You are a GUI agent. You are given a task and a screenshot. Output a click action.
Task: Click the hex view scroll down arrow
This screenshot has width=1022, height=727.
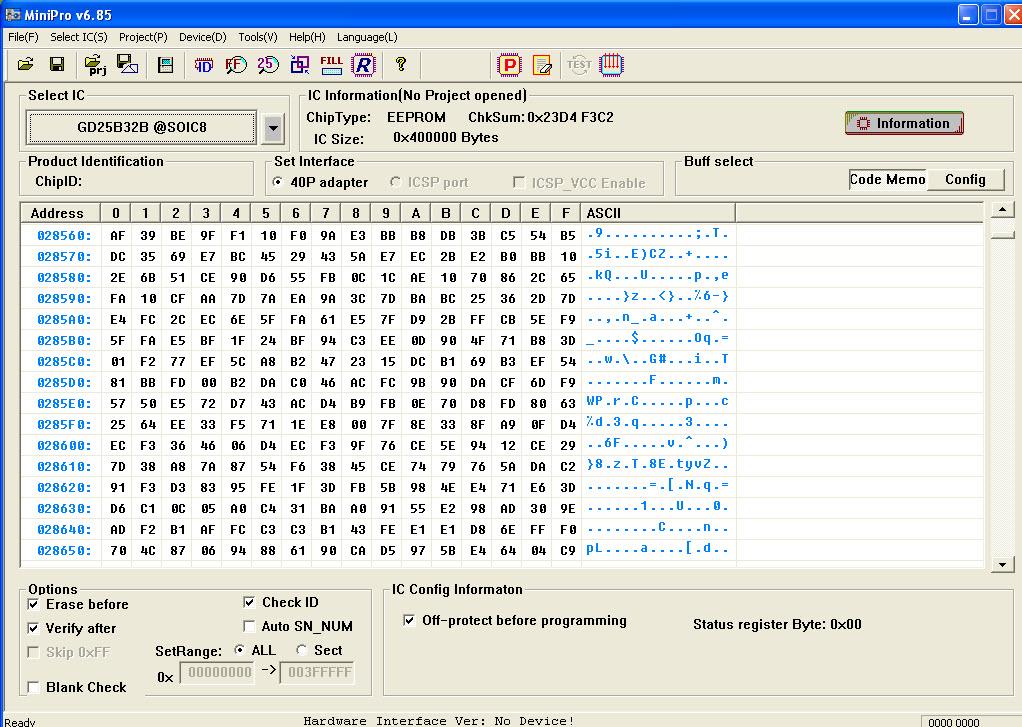(1002, 565)
